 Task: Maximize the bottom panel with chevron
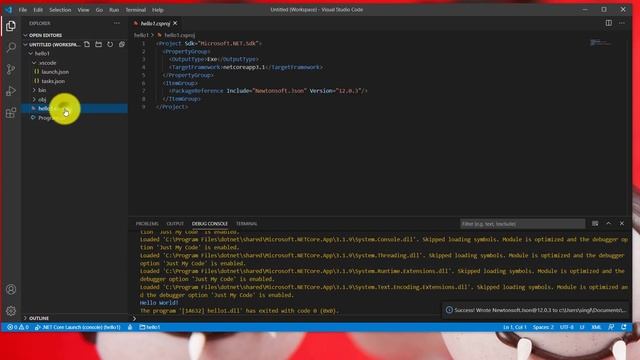click(609, 224)
